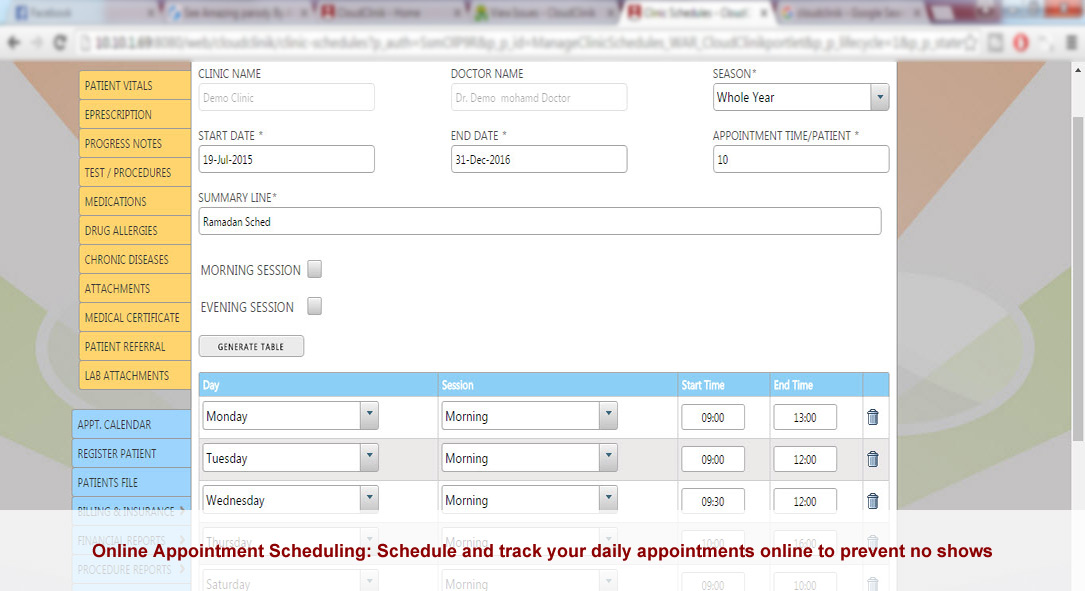
Task: Delete the Monday schedule row
Action: (x=872, y=417)
